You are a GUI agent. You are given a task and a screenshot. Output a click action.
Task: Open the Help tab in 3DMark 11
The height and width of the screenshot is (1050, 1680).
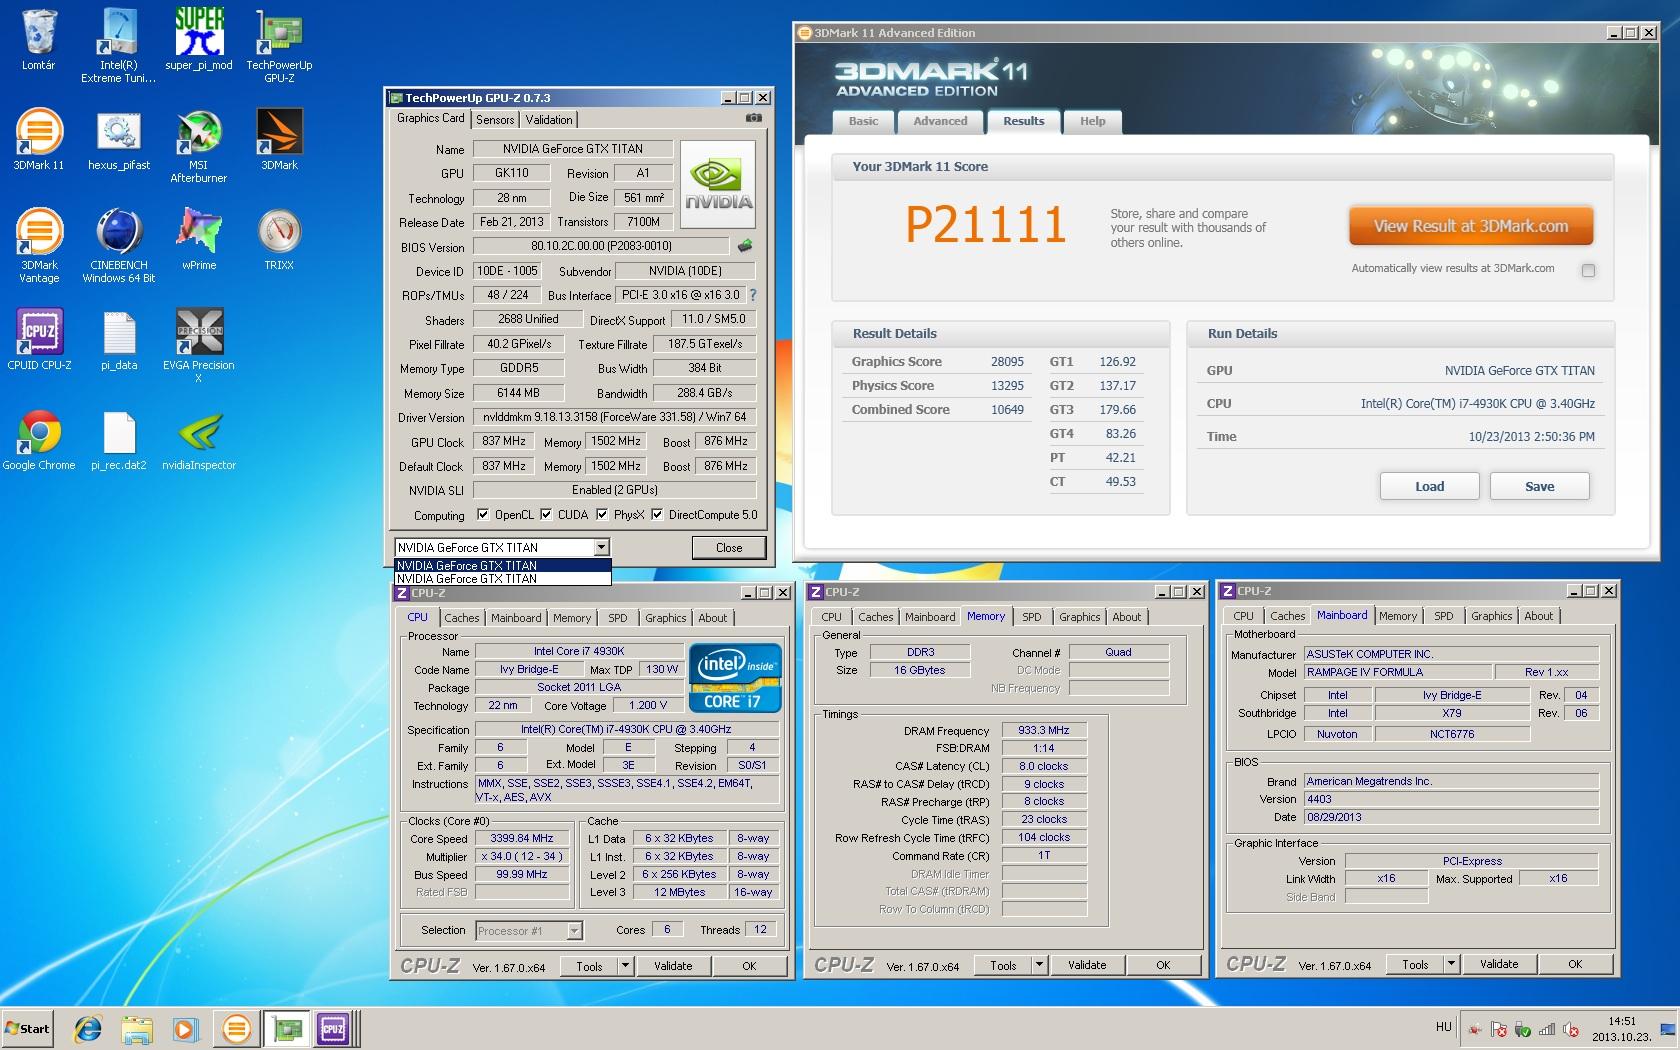tap(1092, 121)
